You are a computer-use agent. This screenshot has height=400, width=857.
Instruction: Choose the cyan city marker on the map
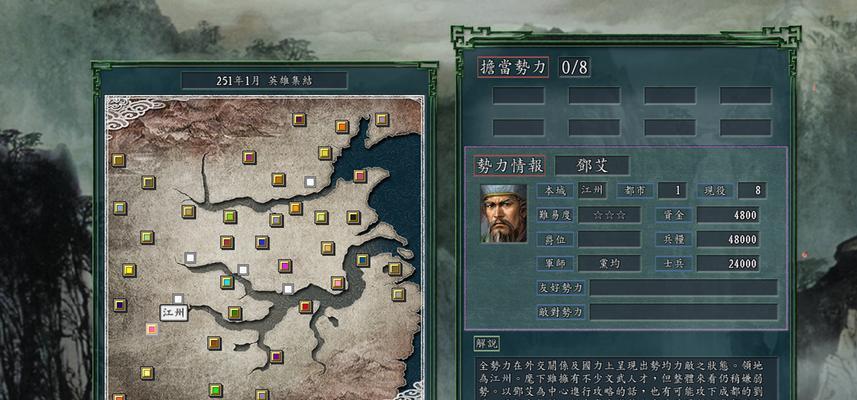tap(227, 282)
